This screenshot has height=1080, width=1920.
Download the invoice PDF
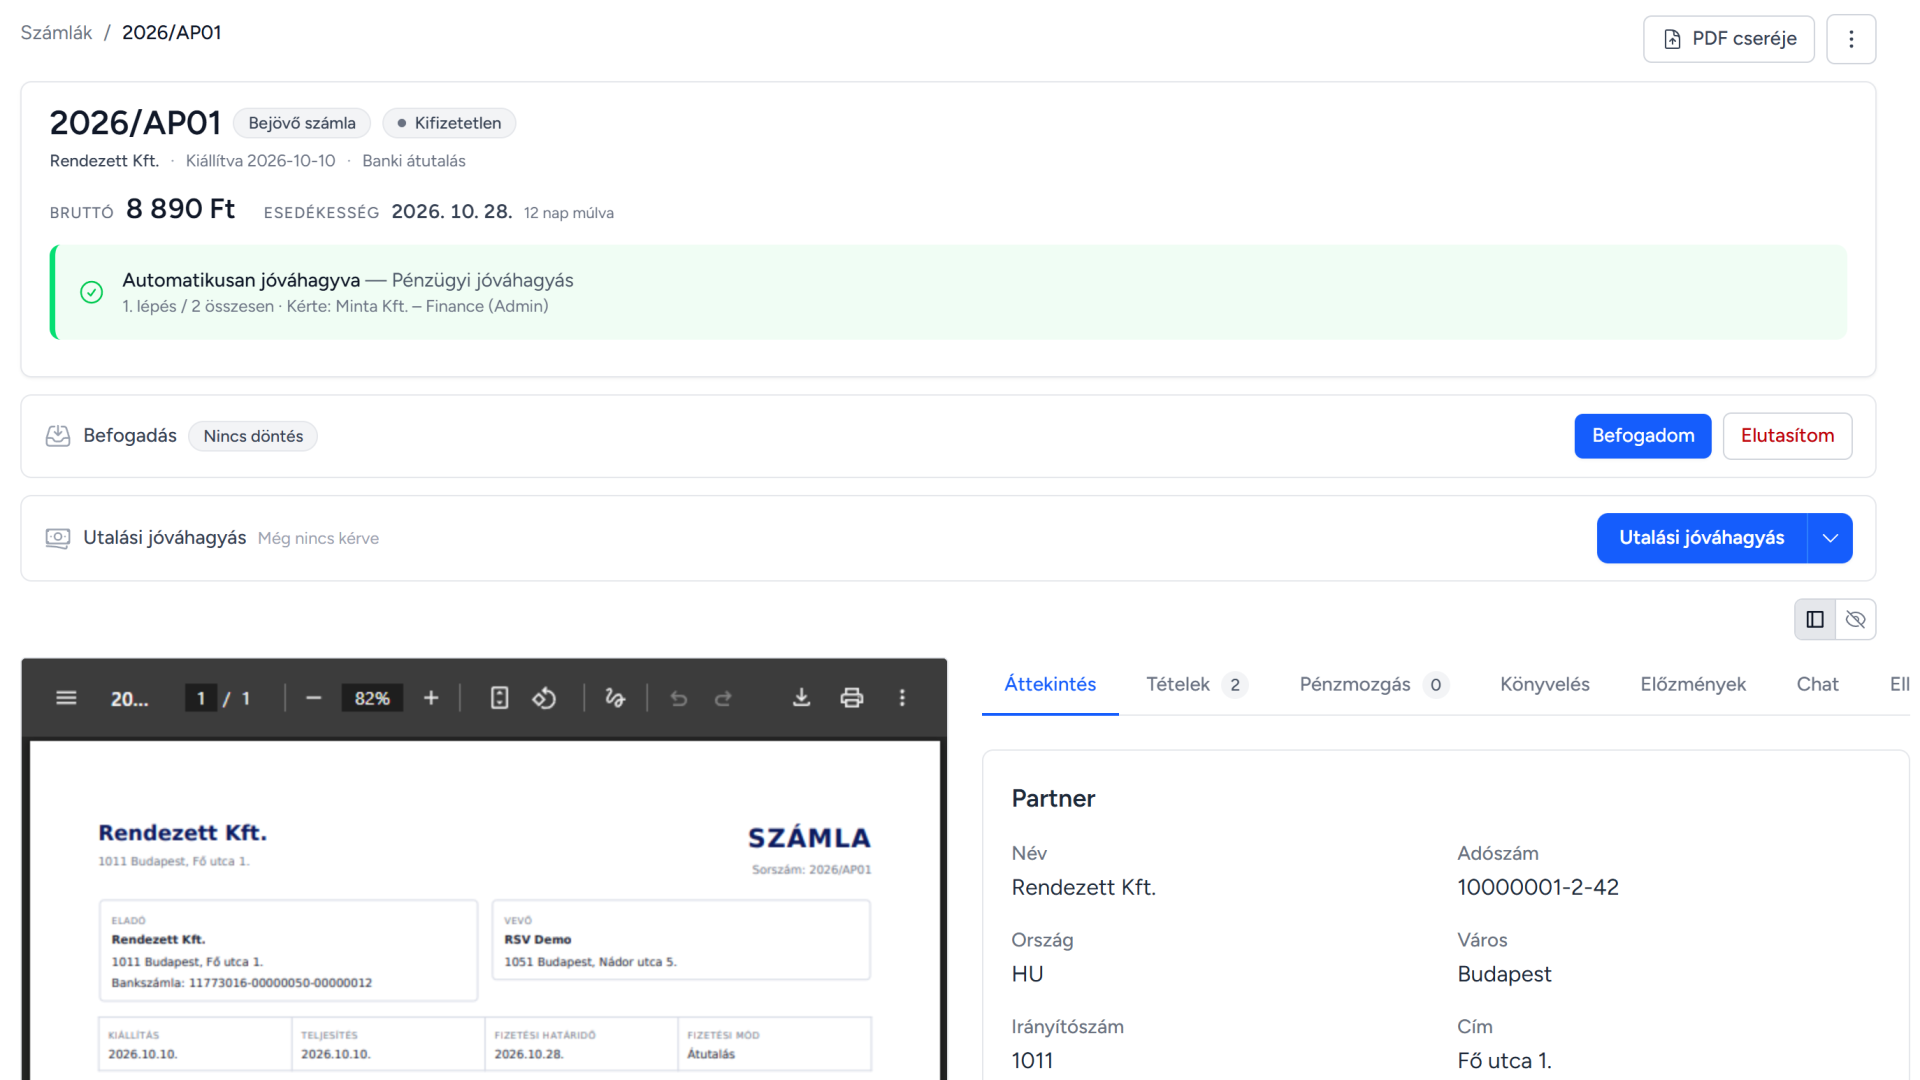click(x=801, y=698)
